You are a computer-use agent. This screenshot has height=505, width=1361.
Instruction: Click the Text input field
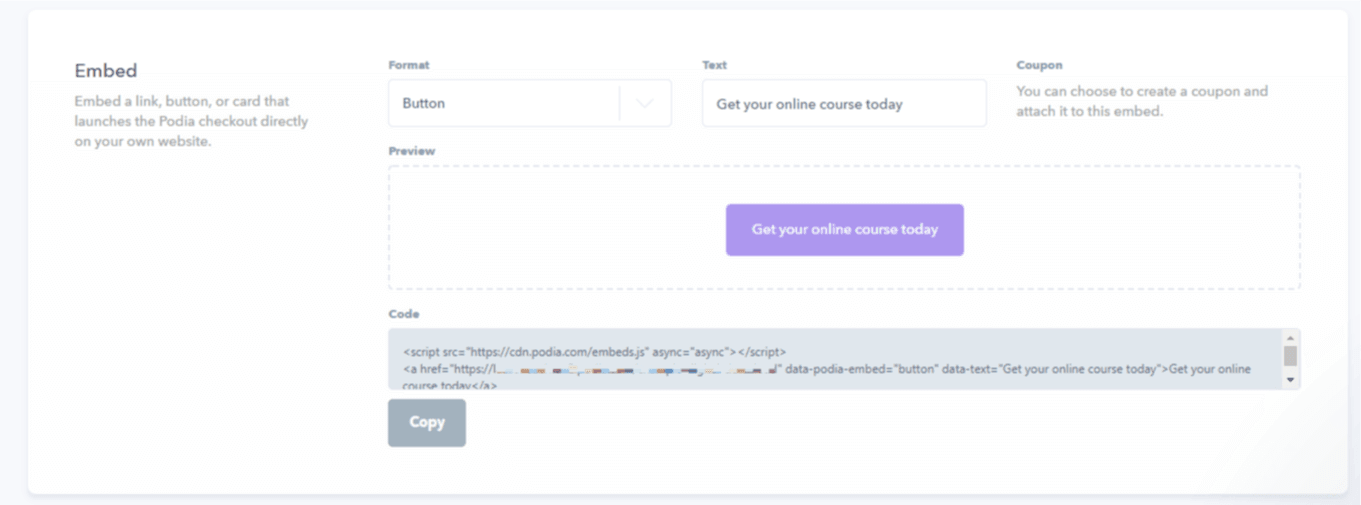[x=844, y=103]
